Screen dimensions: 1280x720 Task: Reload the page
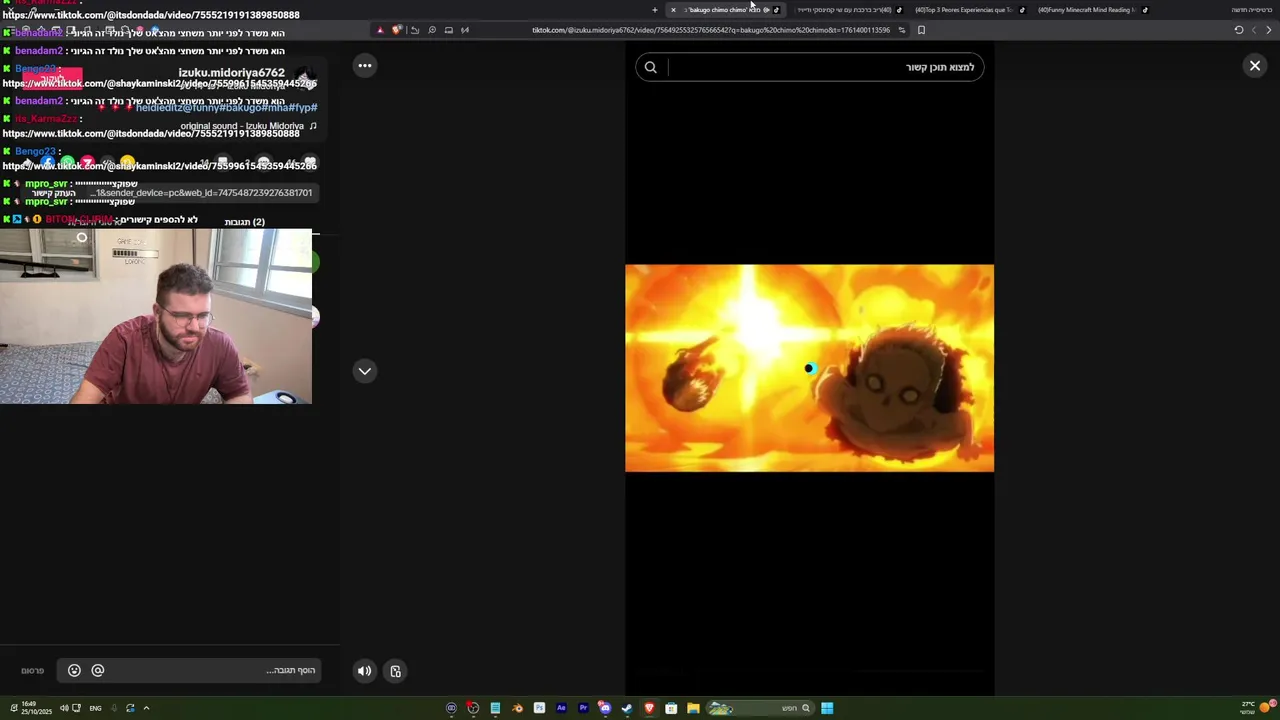(x=1239, y=30)
